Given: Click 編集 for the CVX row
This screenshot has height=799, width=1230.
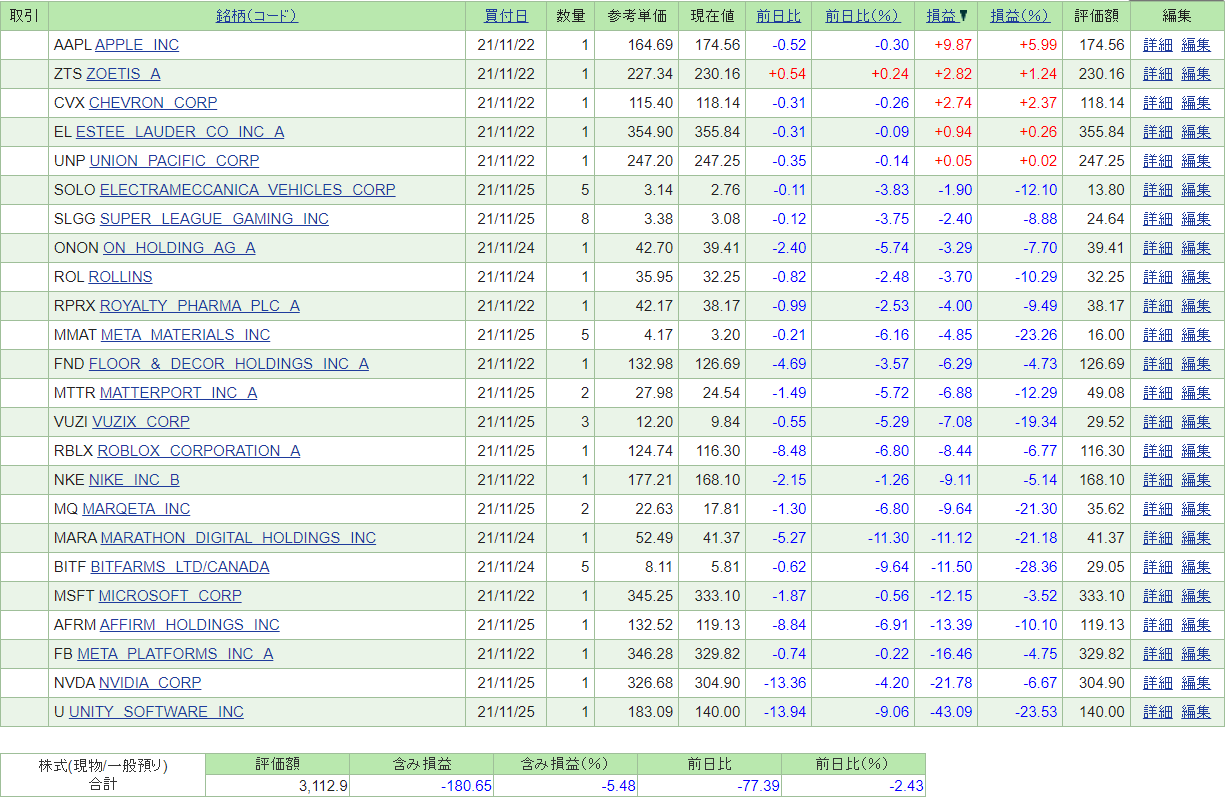Looking at the screenshot, I should pos(1196,103).
